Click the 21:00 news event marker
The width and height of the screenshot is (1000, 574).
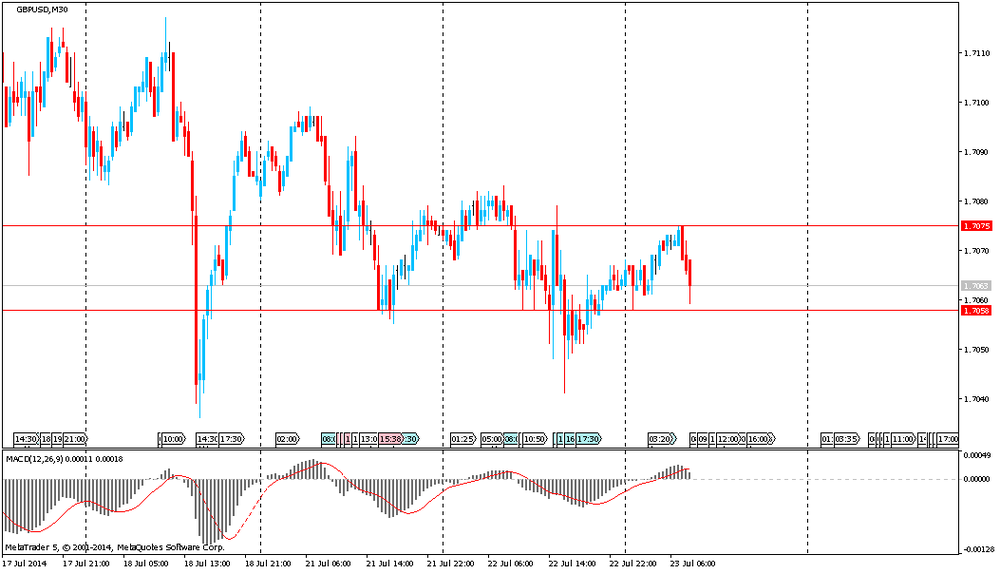(x=75, y=439)
